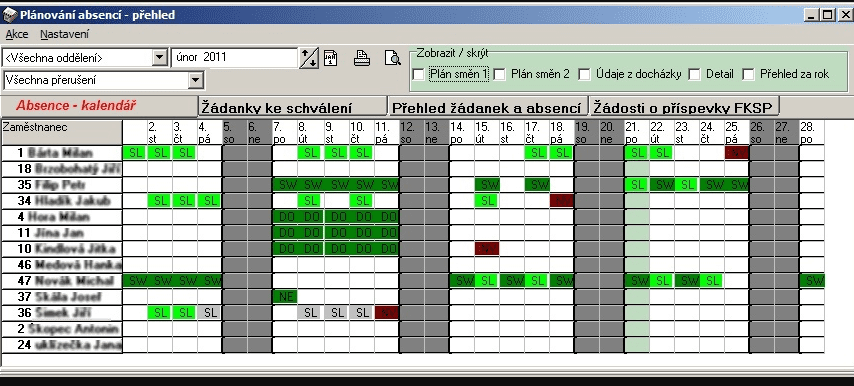This screenshot has height=386, width=854.
Task: Open print preview with magnifier page icon
Action: [x=392, y=58]
